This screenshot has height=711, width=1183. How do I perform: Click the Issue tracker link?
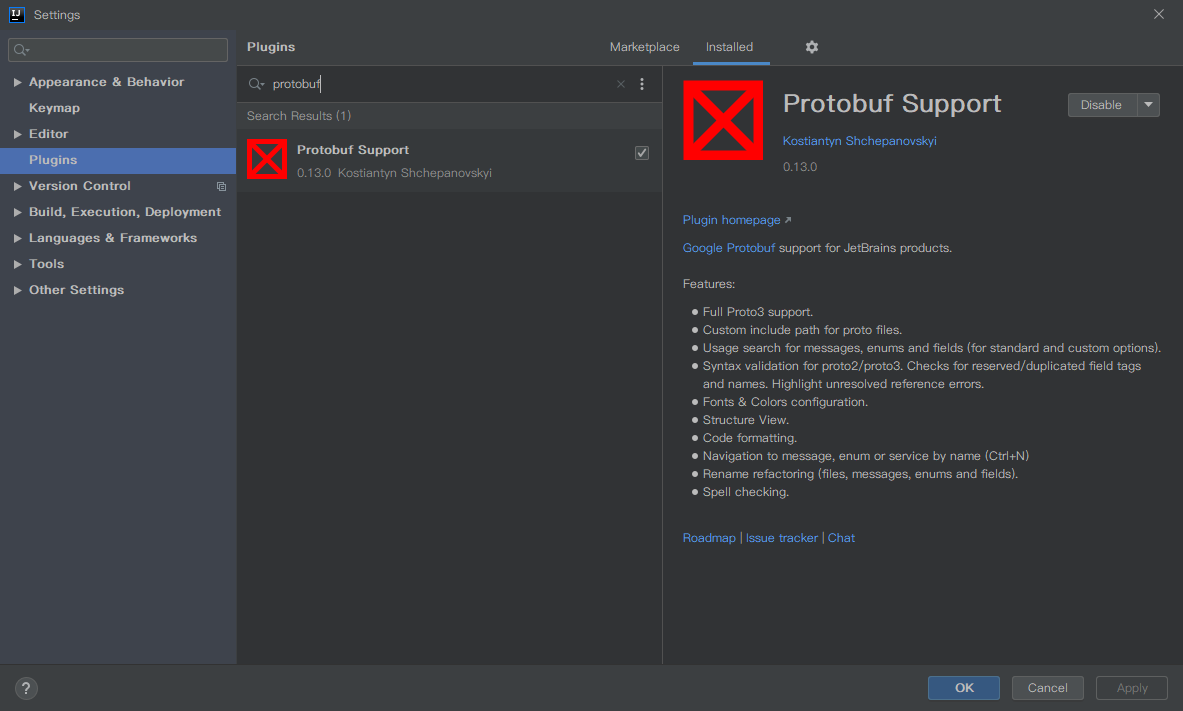pos(781,537)
